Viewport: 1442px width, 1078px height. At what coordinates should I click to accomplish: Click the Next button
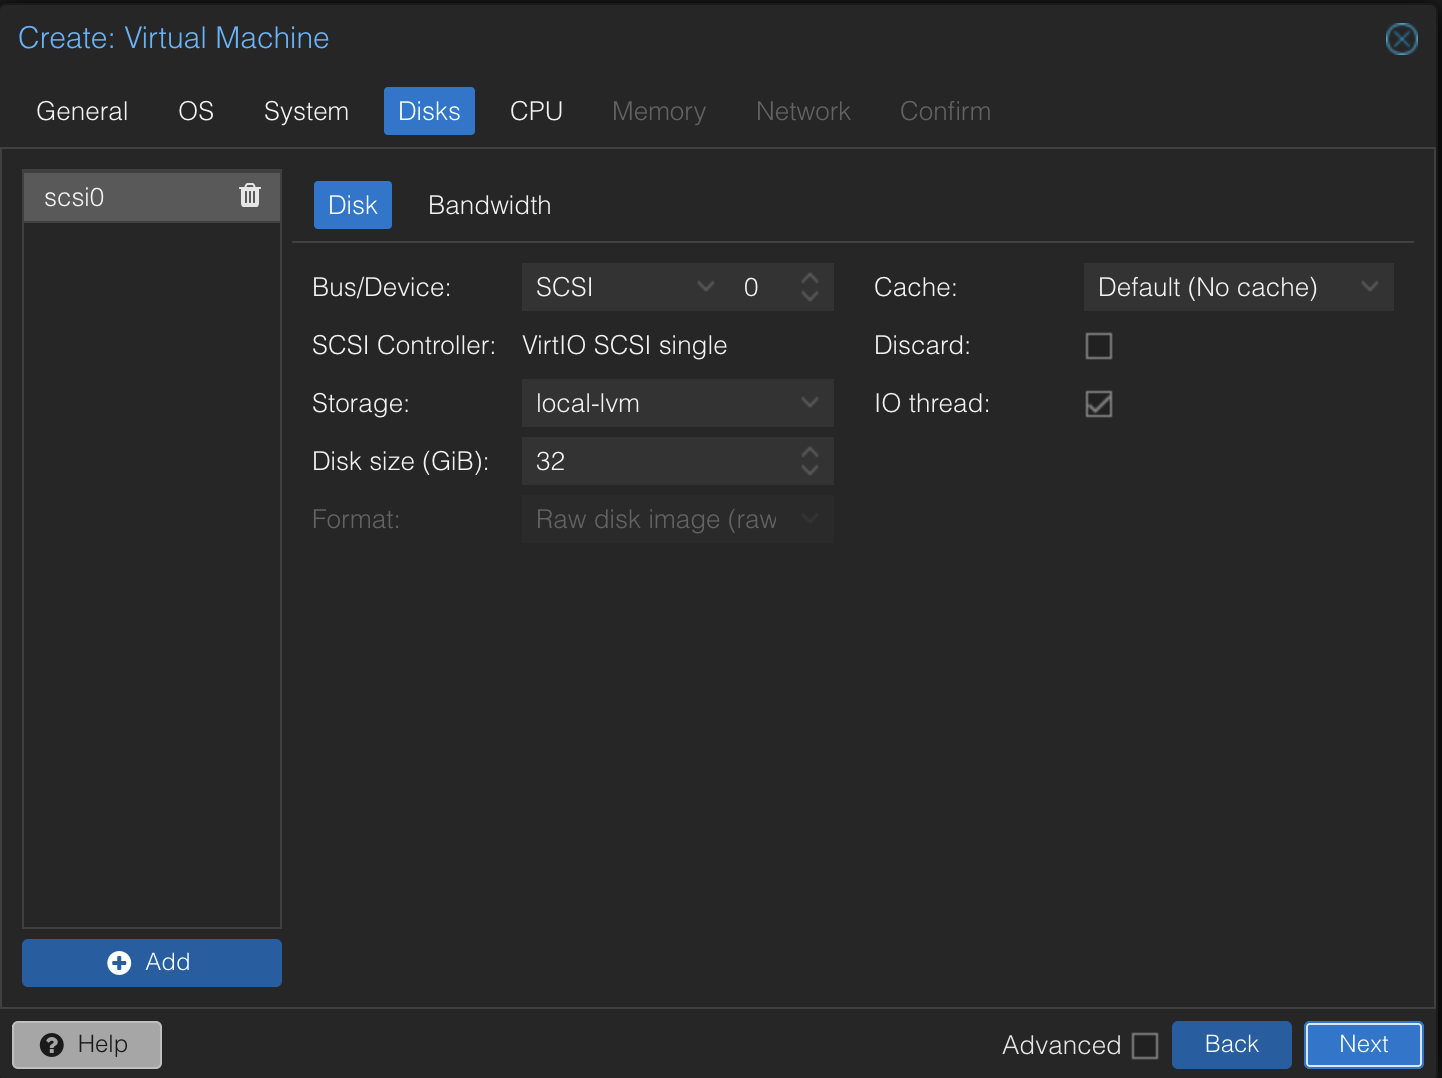tap(1363, 1044)
